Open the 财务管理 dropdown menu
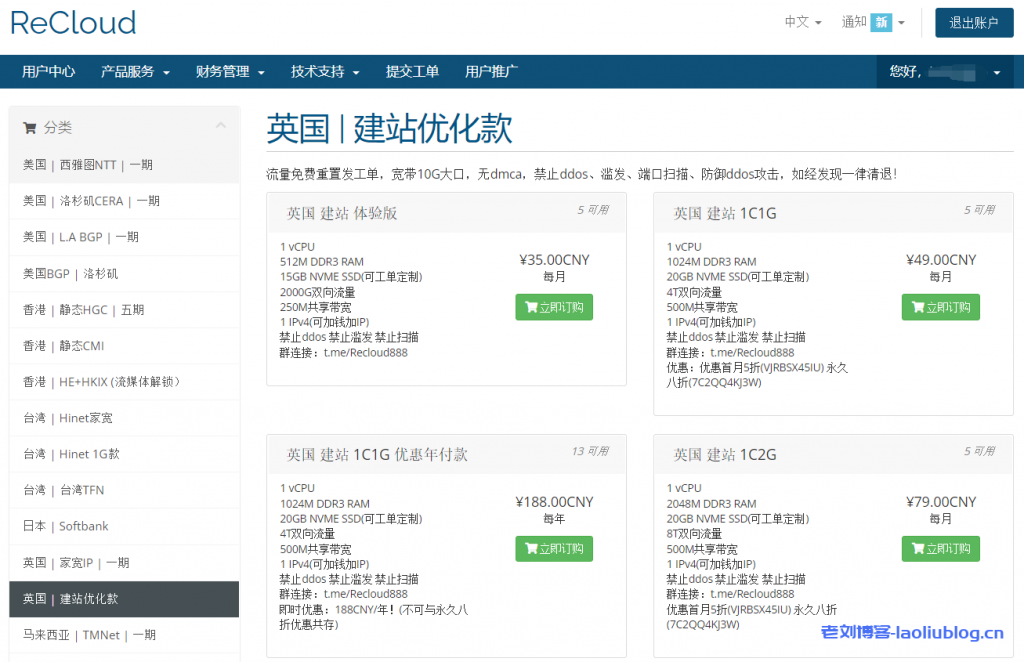Viewport: 1024px width, 662px height. pos(224,71)
